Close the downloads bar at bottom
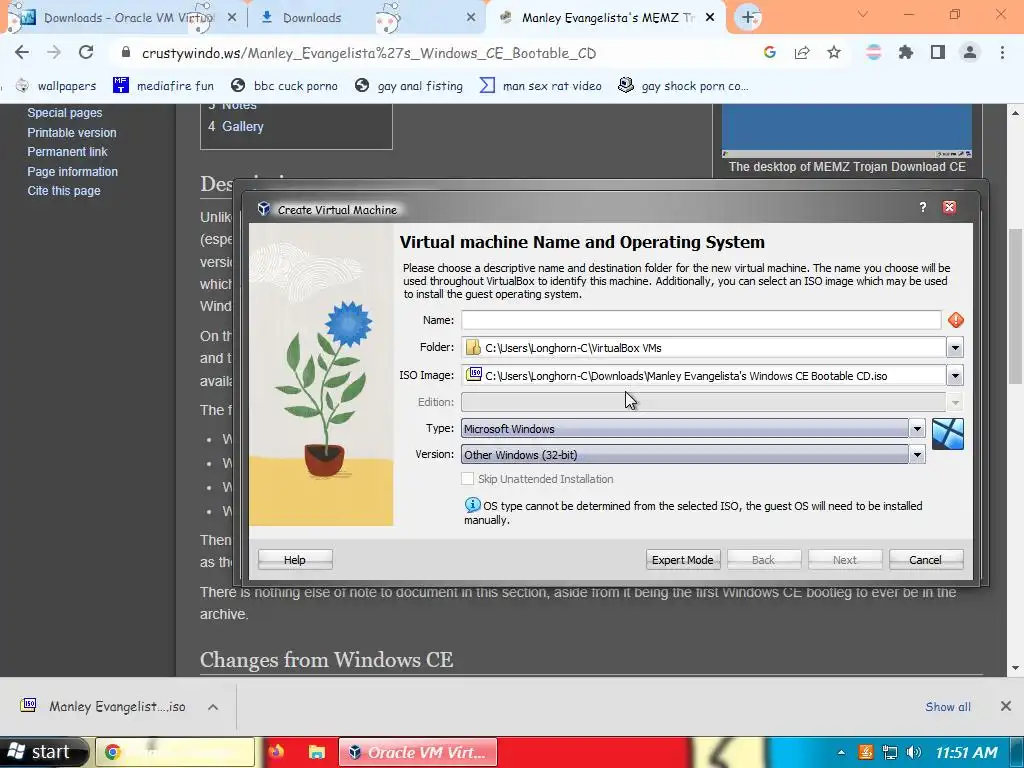This screenshot has height=768, width=1024. click(1006, 706)
